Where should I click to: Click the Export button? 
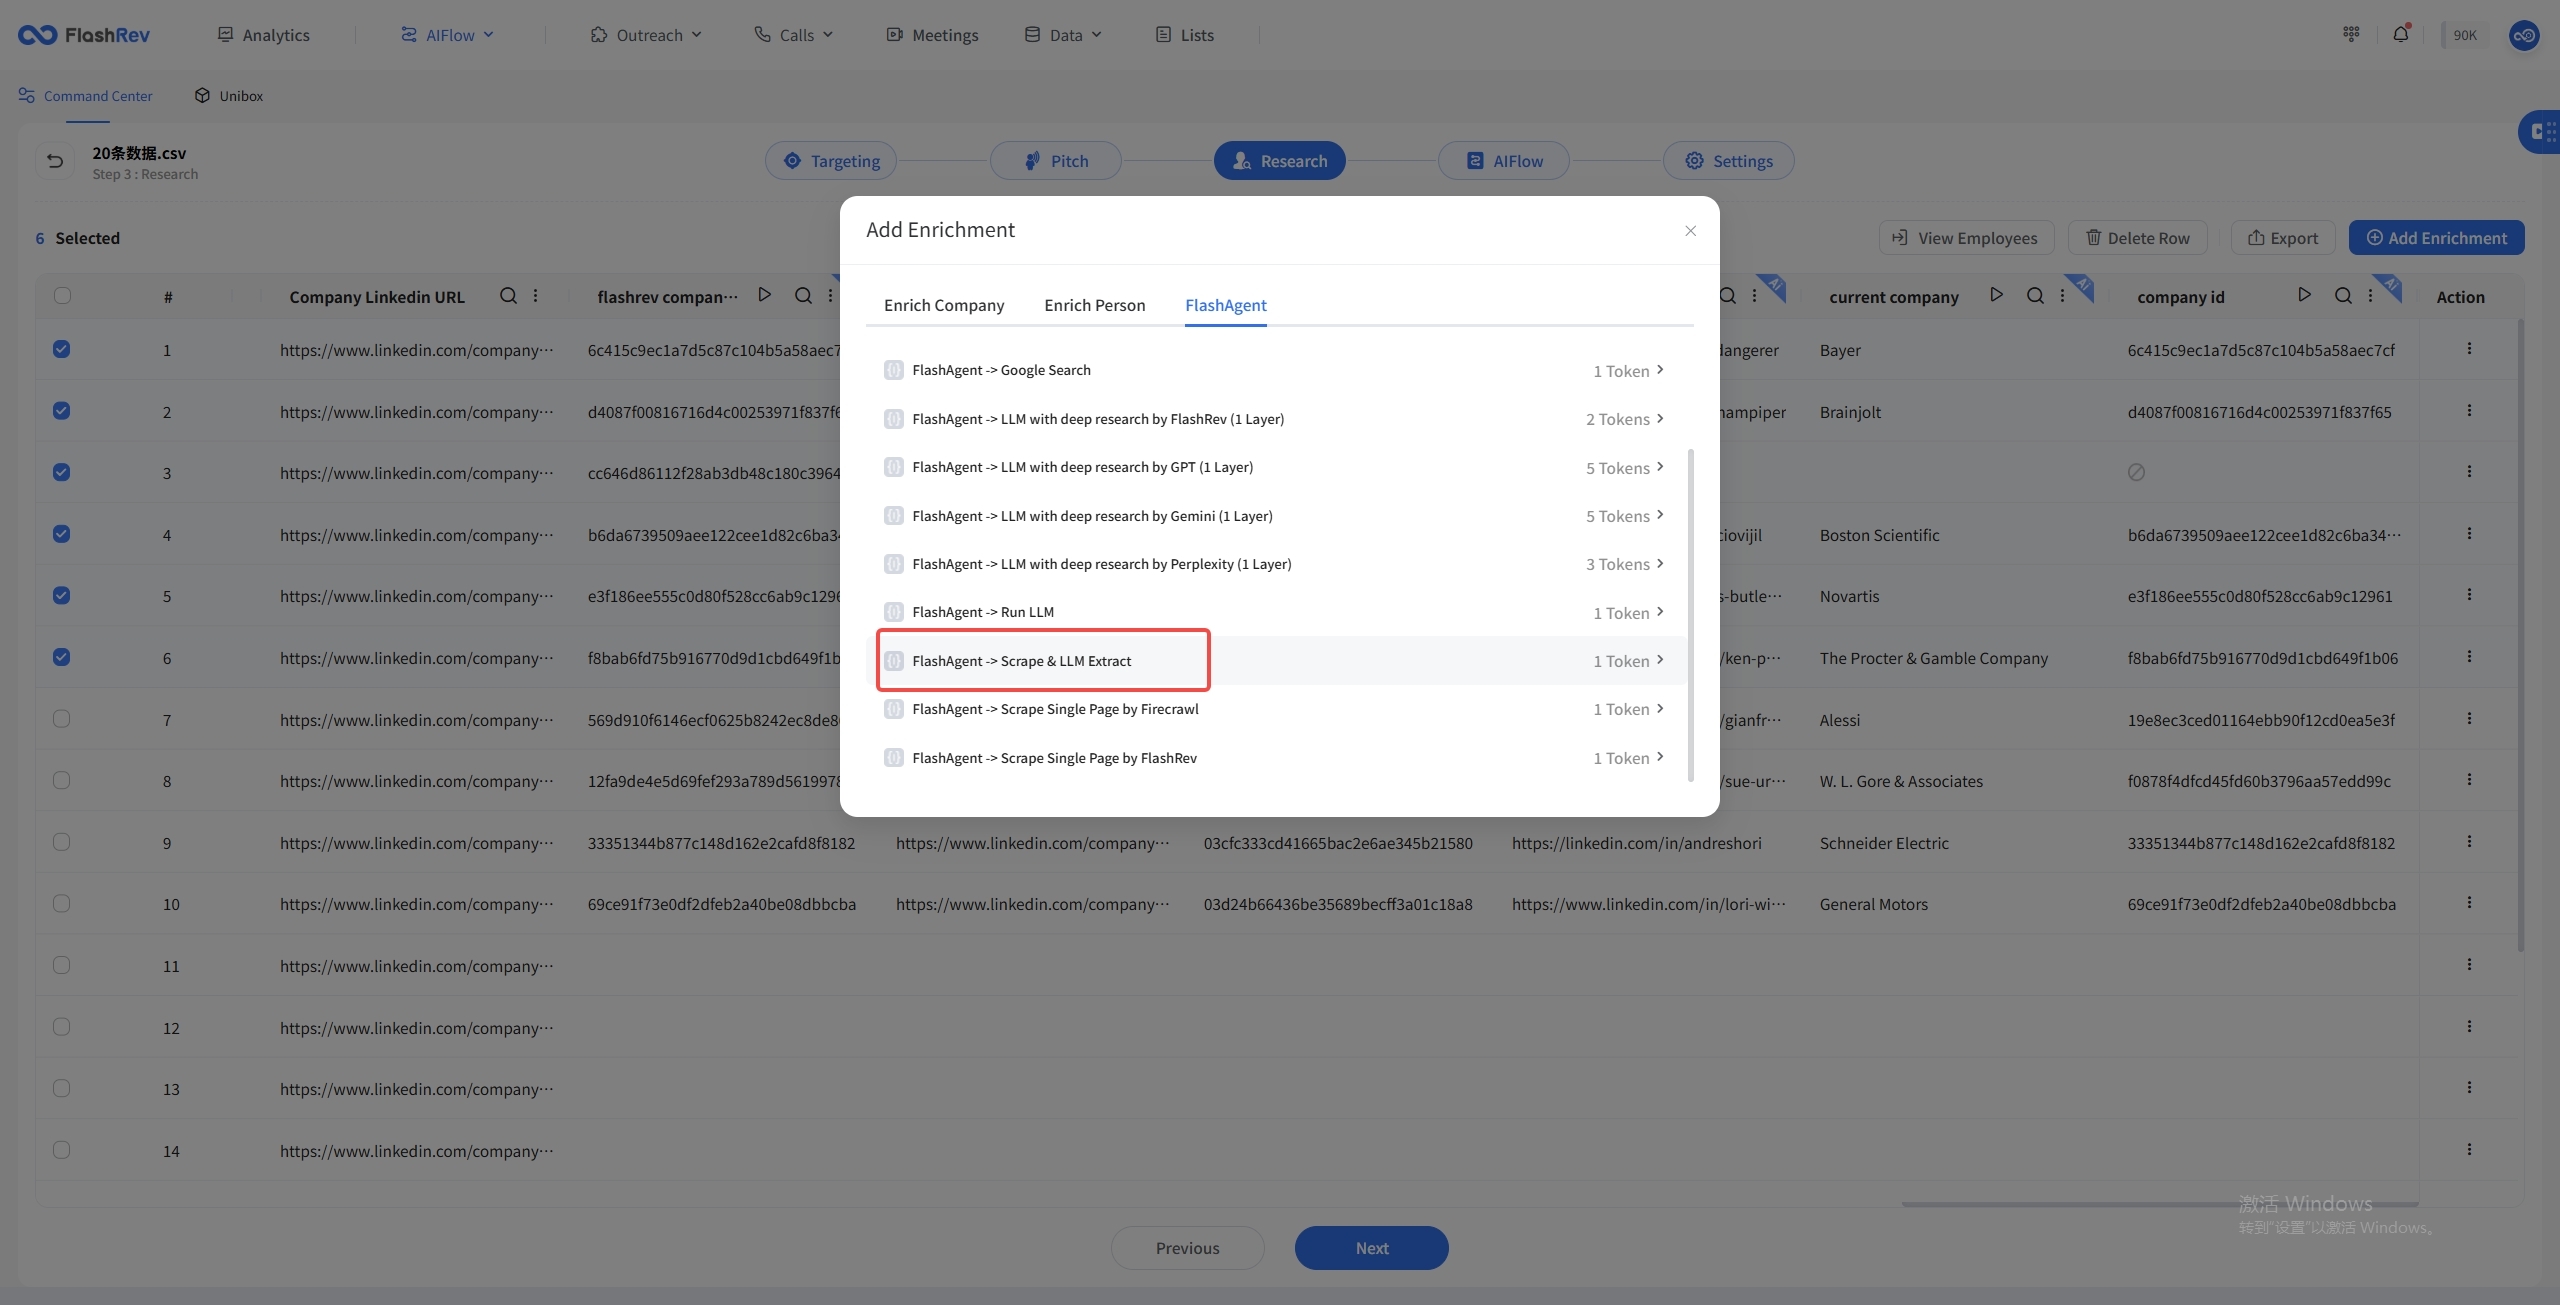pos(2283,238)
